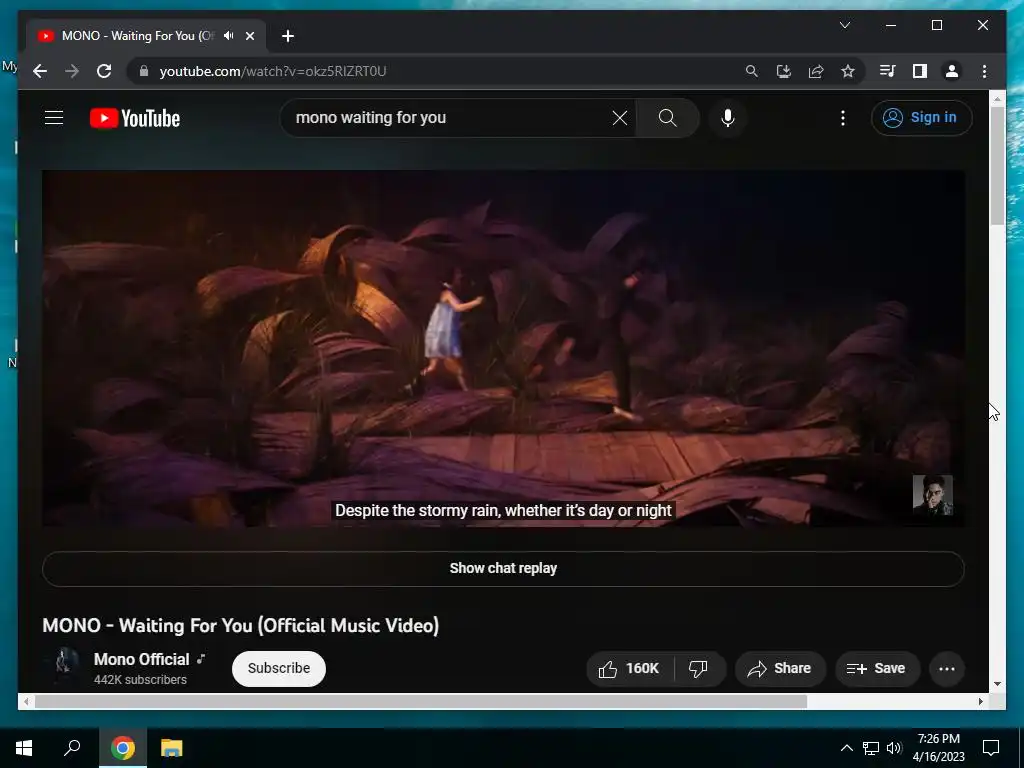Click the horizontal scrollbar thumb
This screenshot has height=768, width=1024.
click(x=421, y=701)
